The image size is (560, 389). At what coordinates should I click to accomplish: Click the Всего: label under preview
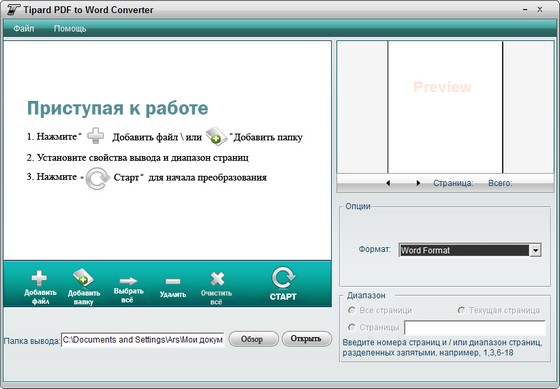[500, 183]
